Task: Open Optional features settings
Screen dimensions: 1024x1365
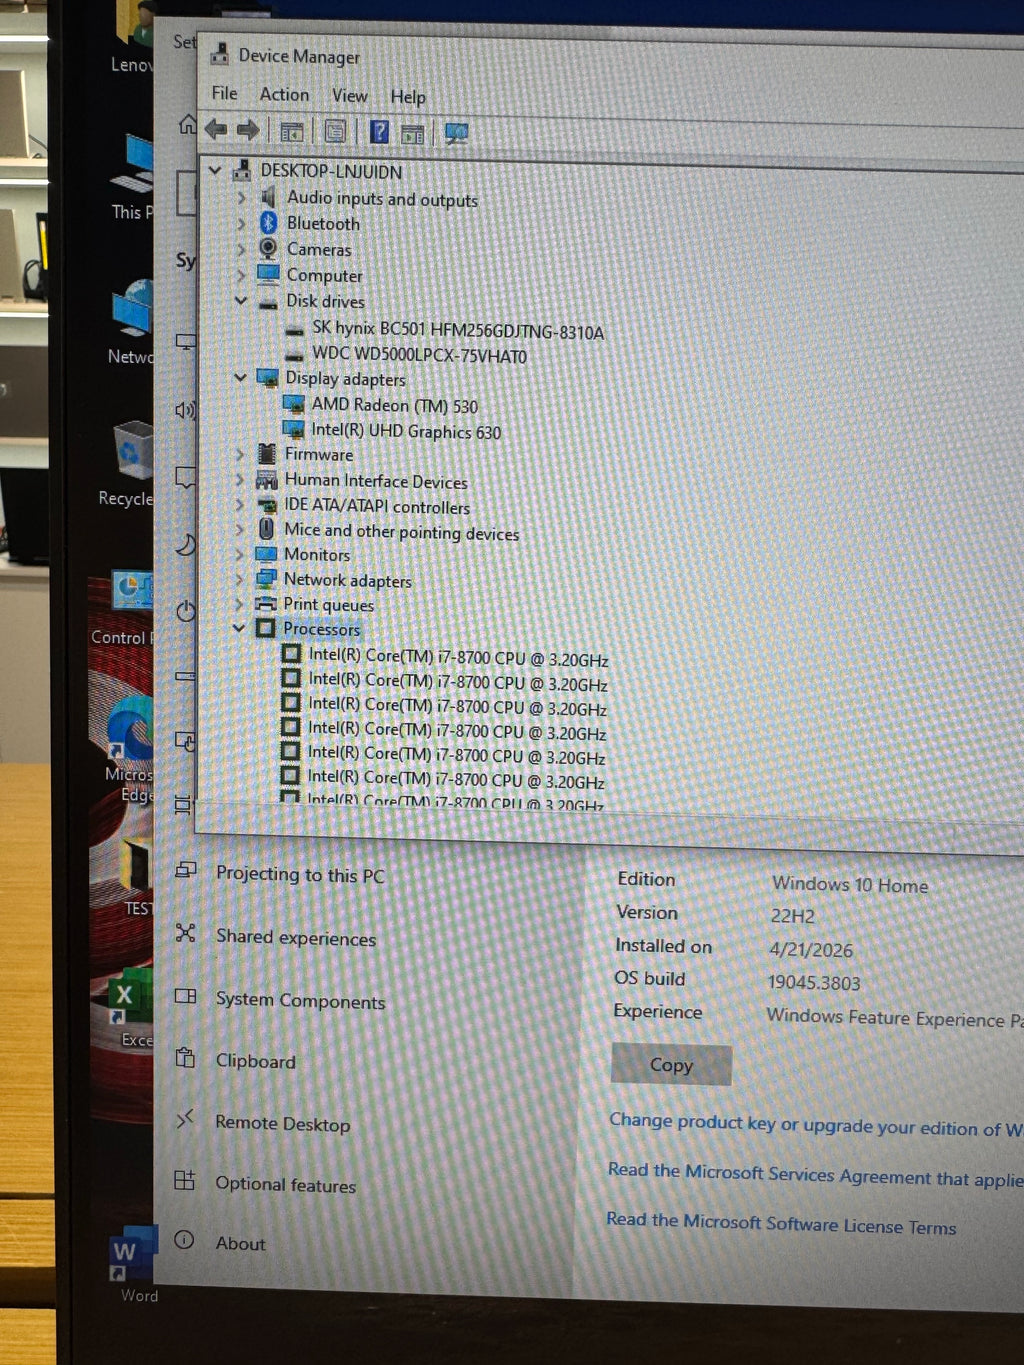Action: pyautogui.click(x=286, y=1184)
